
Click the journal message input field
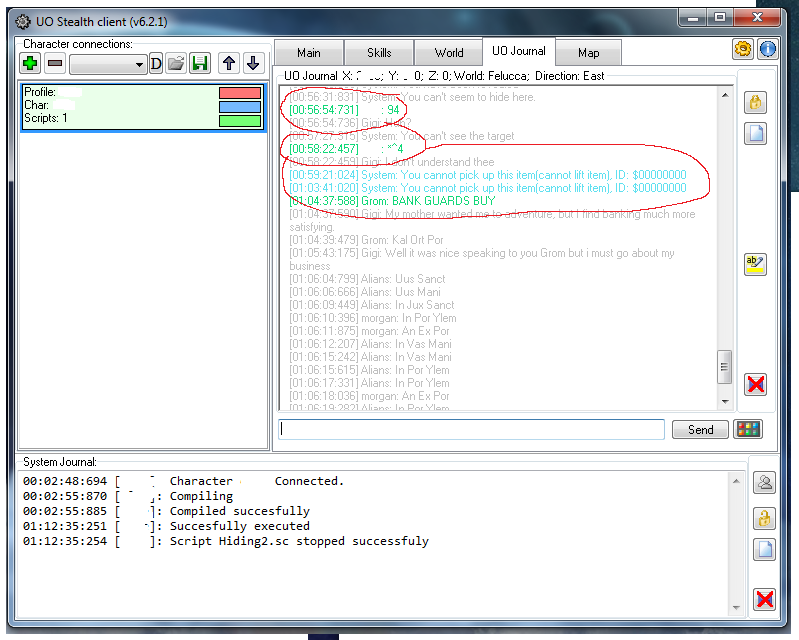tap(472, 429)
